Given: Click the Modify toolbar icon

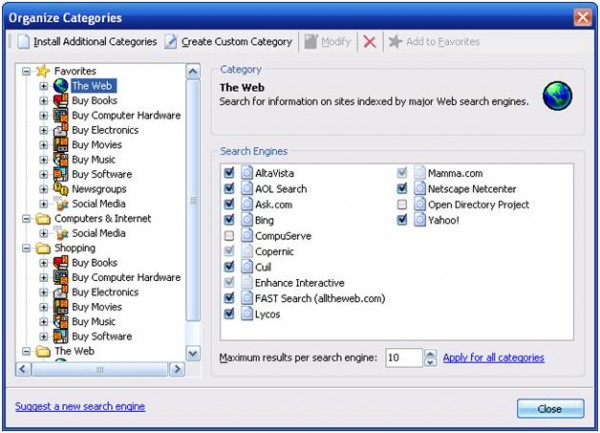Looking at the screenshot, I should point(311,41).
